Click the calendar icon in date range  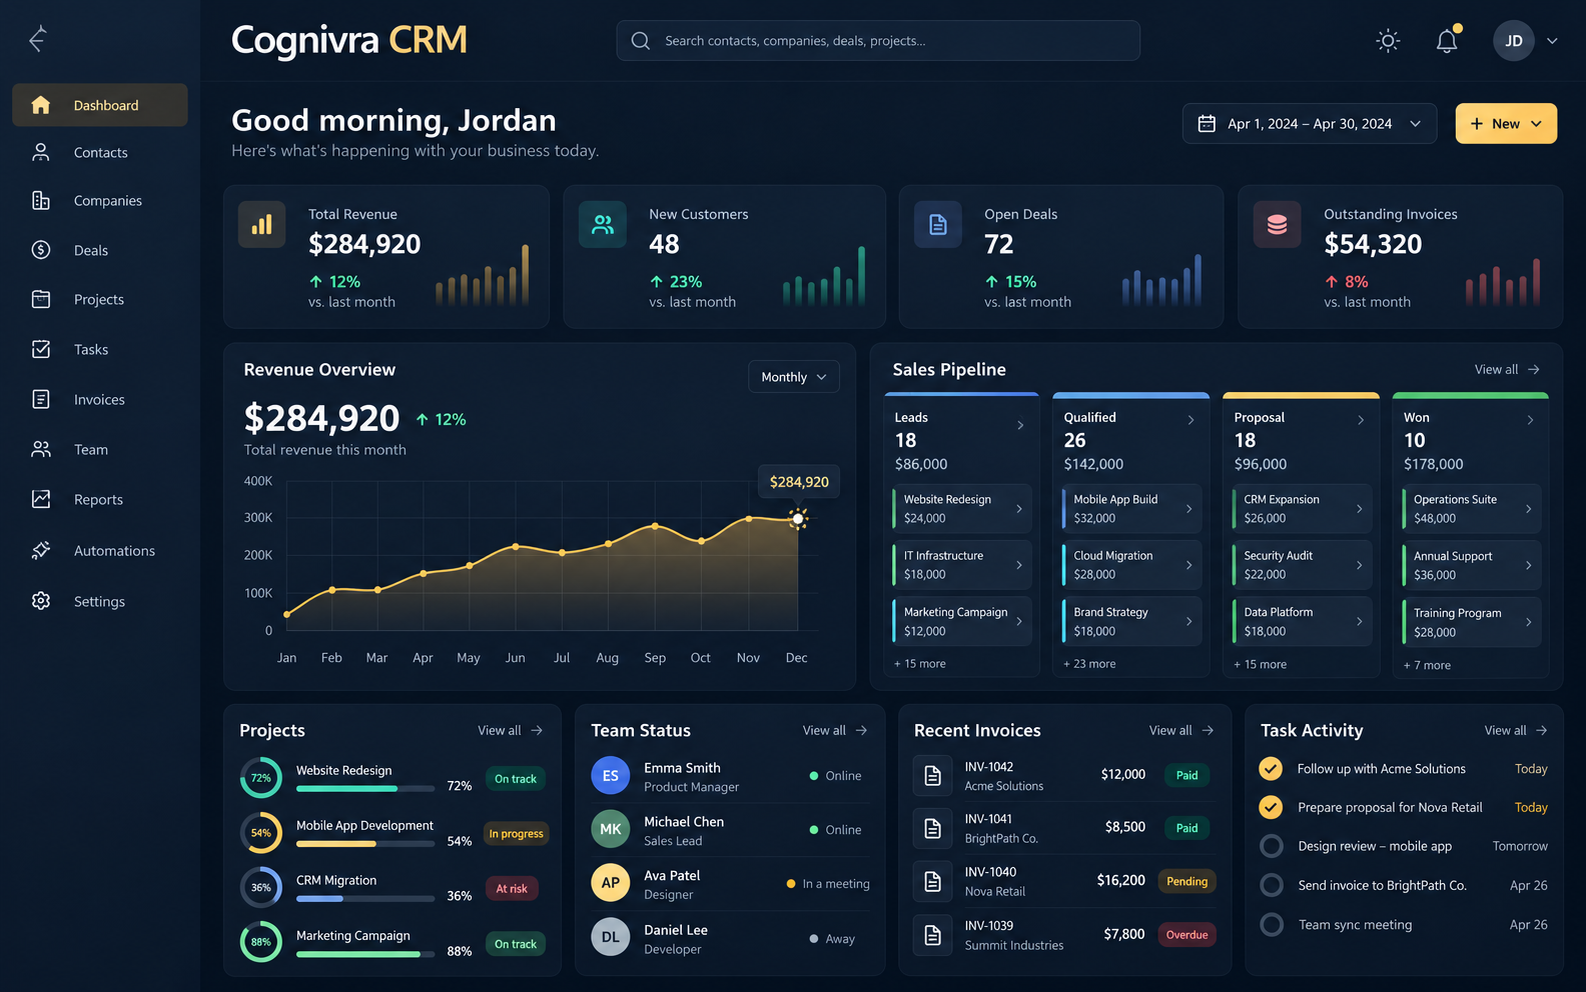tap(1207, 123)
